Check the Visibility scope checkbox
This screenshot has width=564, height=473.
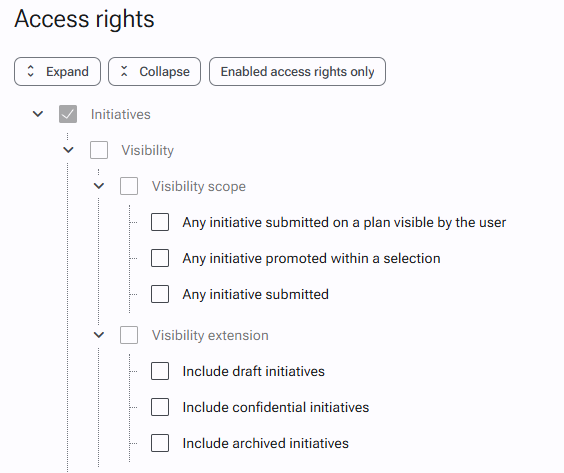tap(129, 186)
